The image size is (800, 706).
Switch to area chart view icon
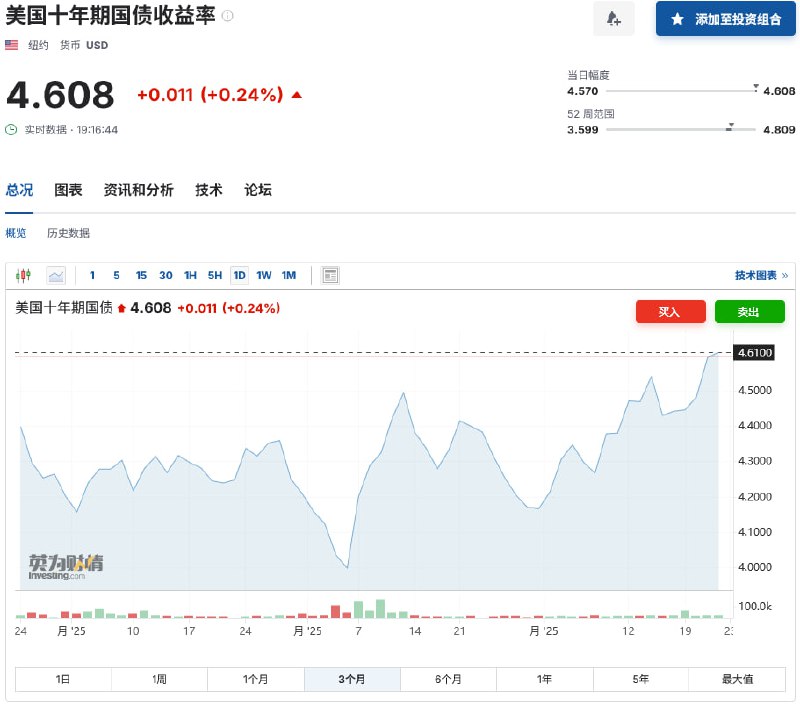[x=55, y=275]
